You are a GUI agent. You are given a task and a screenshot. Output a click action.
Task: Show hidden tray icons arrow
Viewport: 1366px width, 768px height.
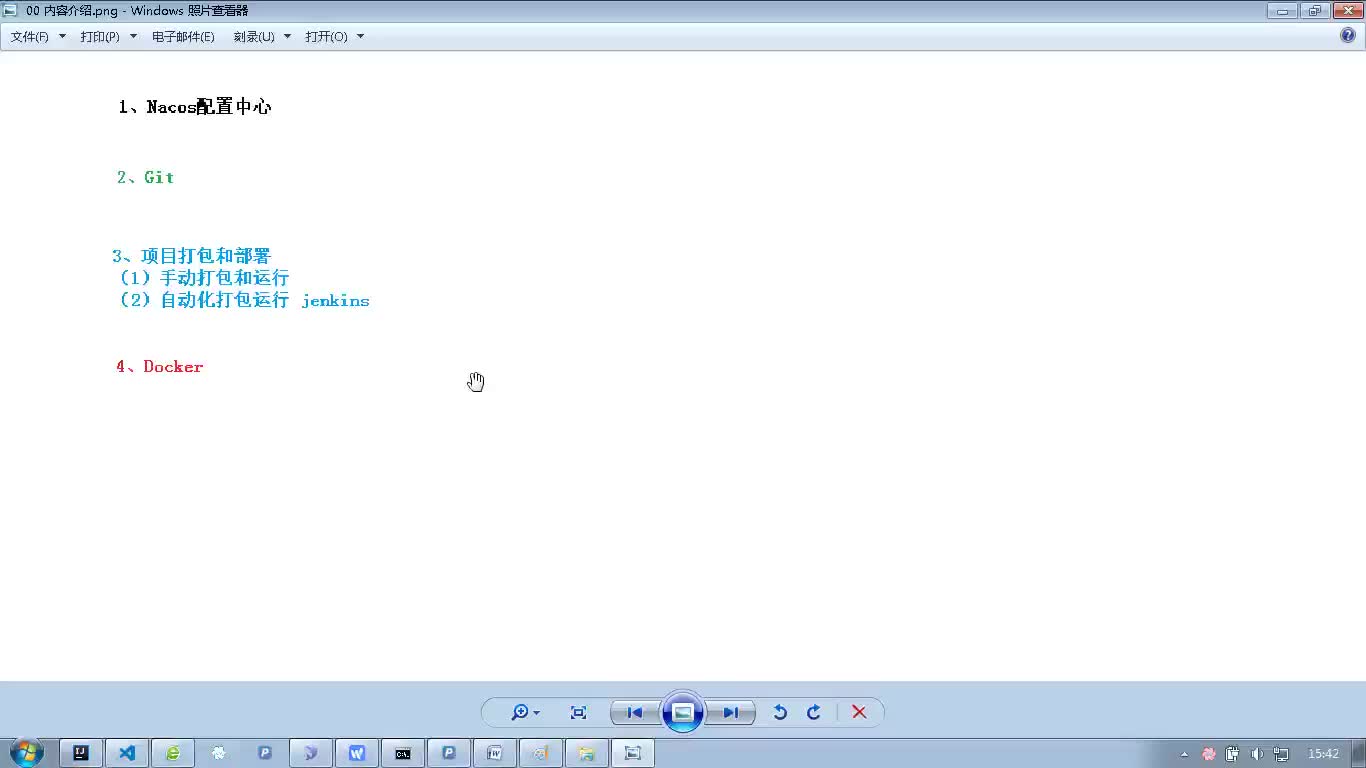click(1185, 754)
